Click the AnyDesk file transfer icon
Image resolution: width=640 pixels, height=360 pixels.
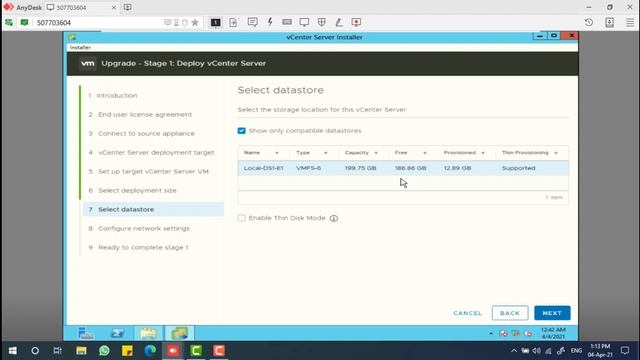233,22
